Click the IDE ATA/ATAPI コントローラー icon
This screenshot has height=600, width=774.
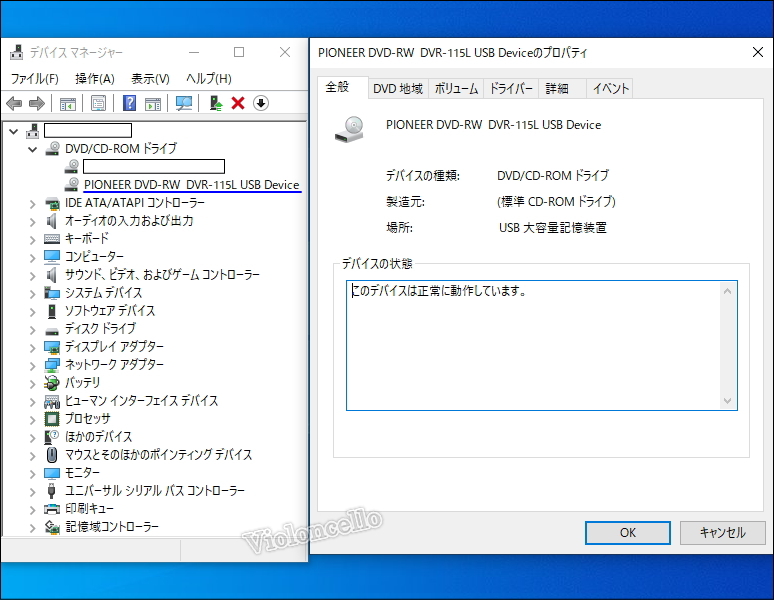click(52, 203)
